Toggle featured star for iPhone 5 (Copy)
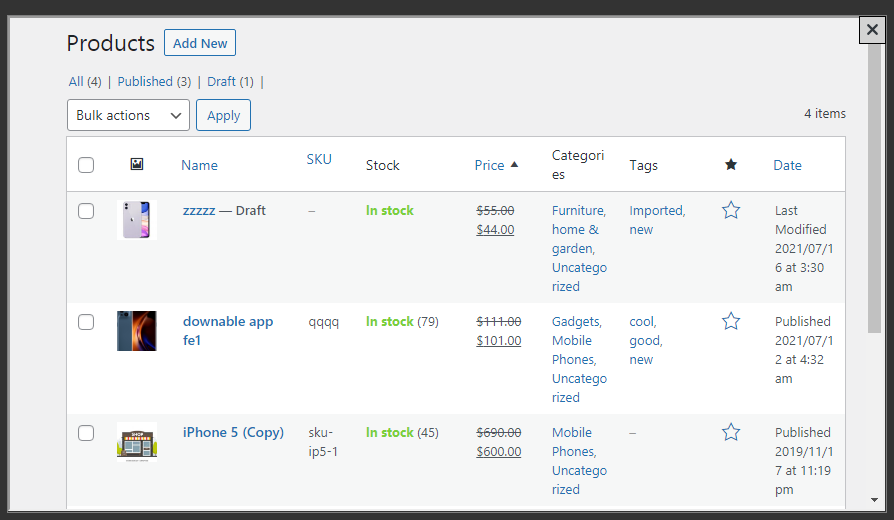The width and height of the screenshot is (894, 520). coord(731,432)
